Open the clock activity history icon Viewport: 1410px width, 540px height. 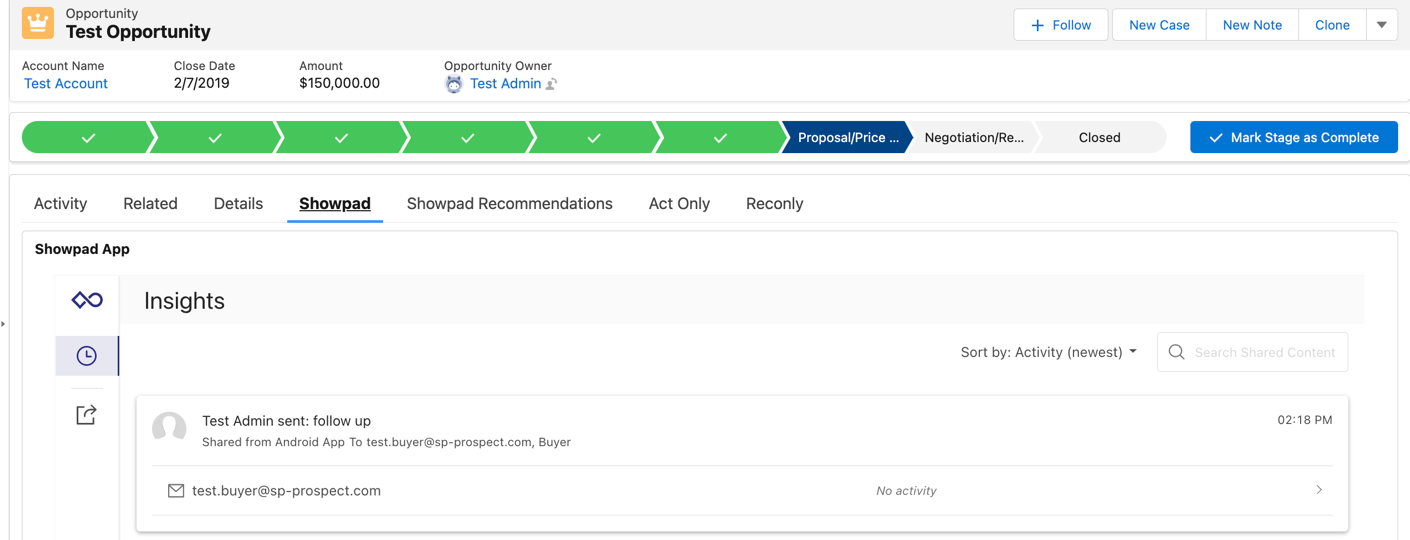point(87,356)
